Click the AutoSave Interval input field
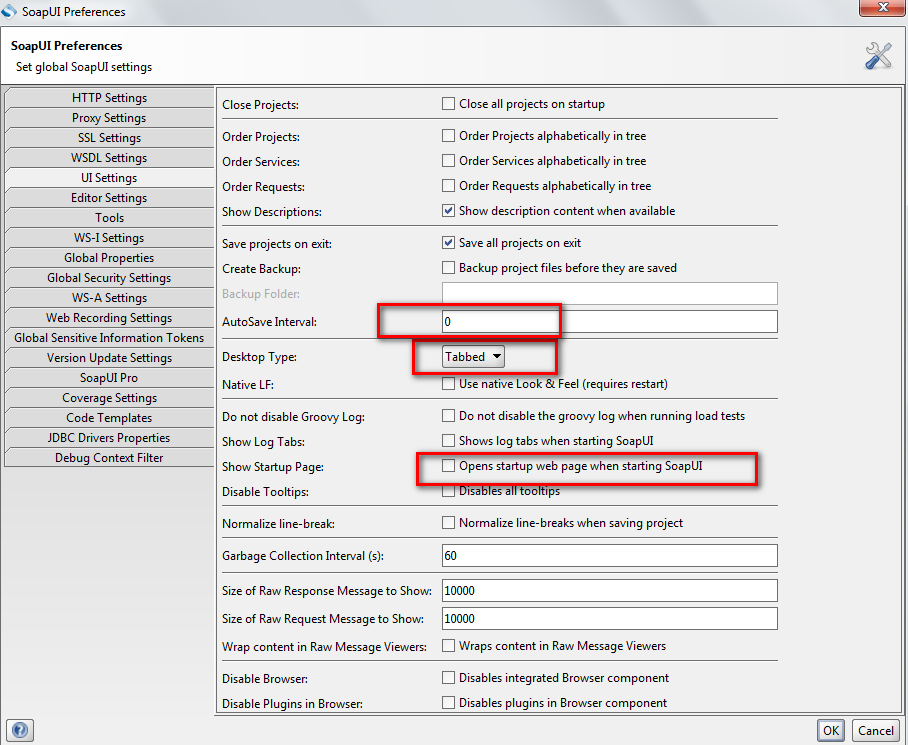 click(x=609, y=322)
